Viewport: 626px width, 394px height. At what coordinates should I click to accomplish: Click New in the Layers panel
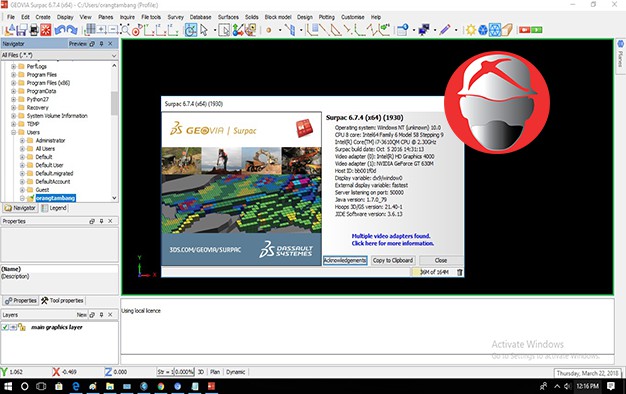pyautogui.click(x=81, y=315)
